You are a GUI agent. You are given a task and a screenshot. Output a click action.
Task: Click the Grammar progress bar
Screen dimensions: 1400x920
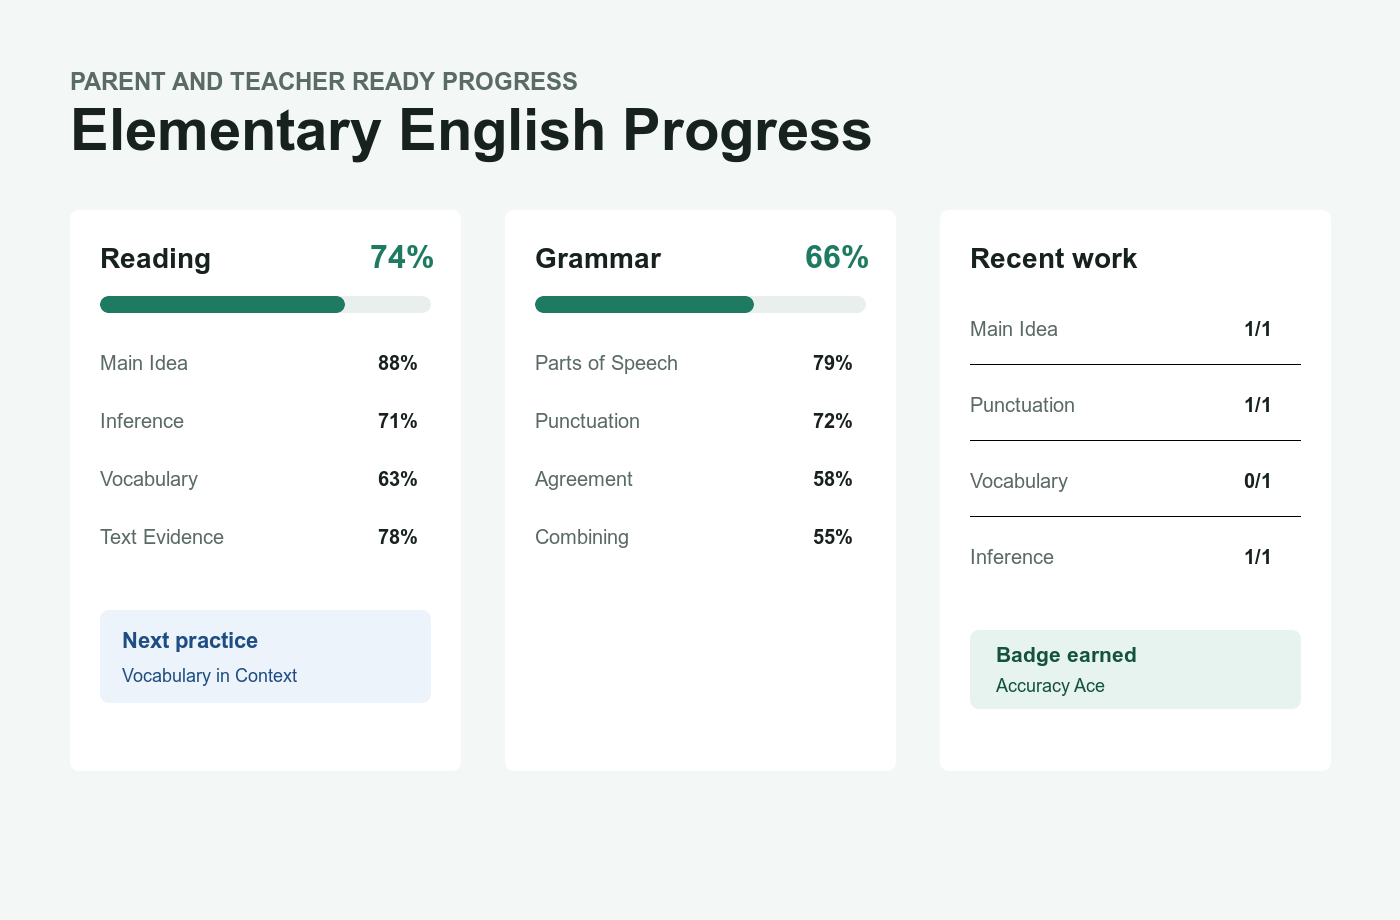point(700,305)
